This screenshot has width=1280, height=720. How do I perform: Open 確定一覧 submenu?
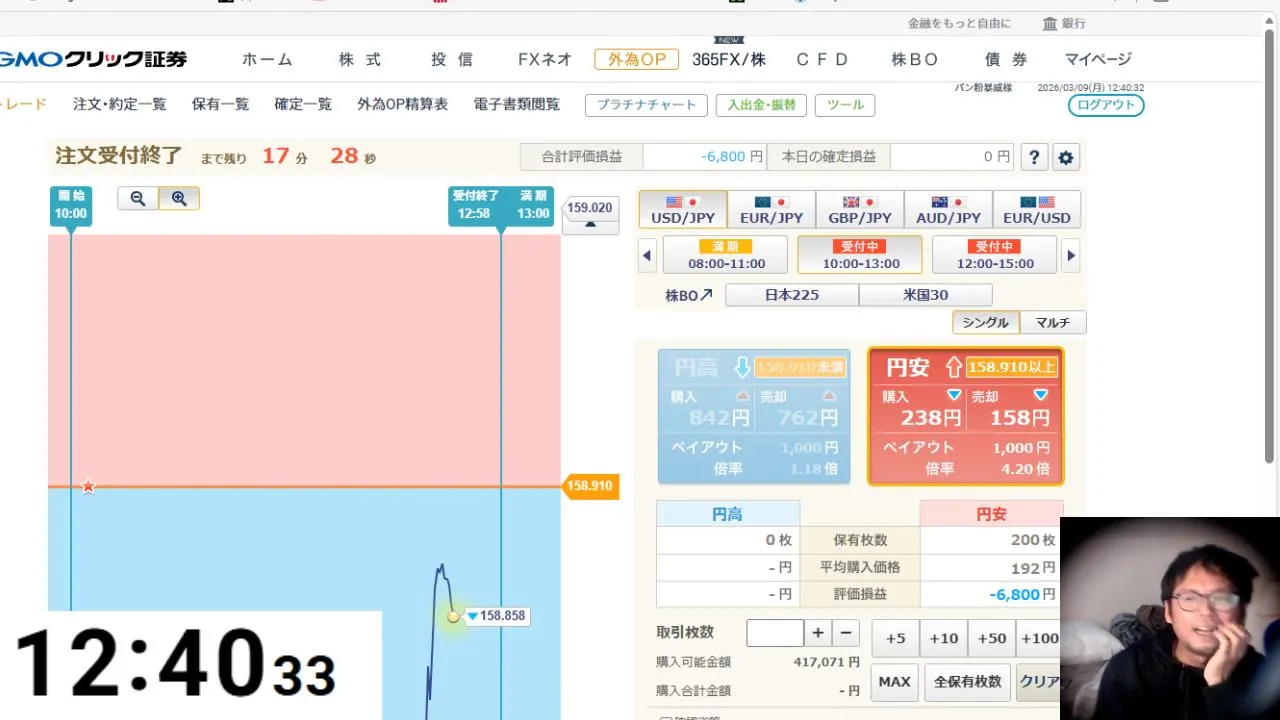point(304,104)
